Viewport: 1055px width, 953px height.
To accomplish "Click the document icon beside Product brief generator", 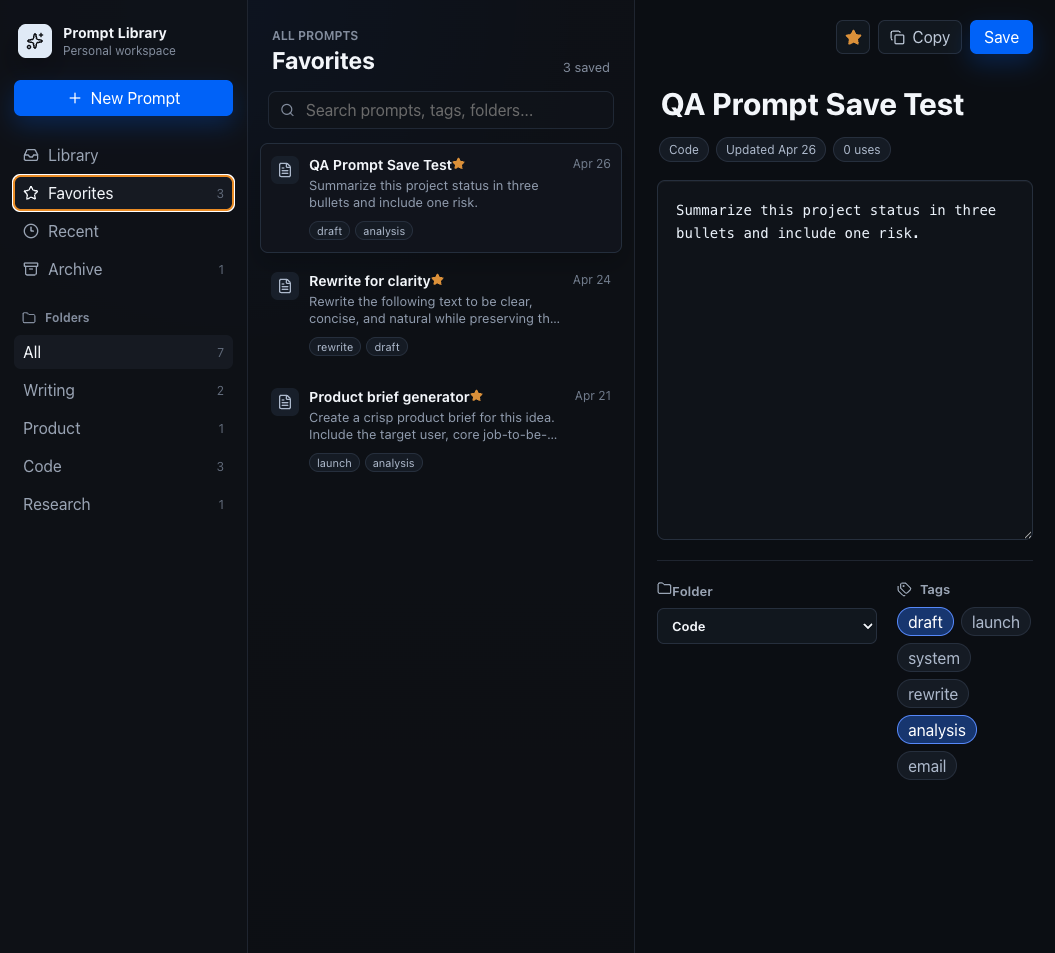I will 285,401.
